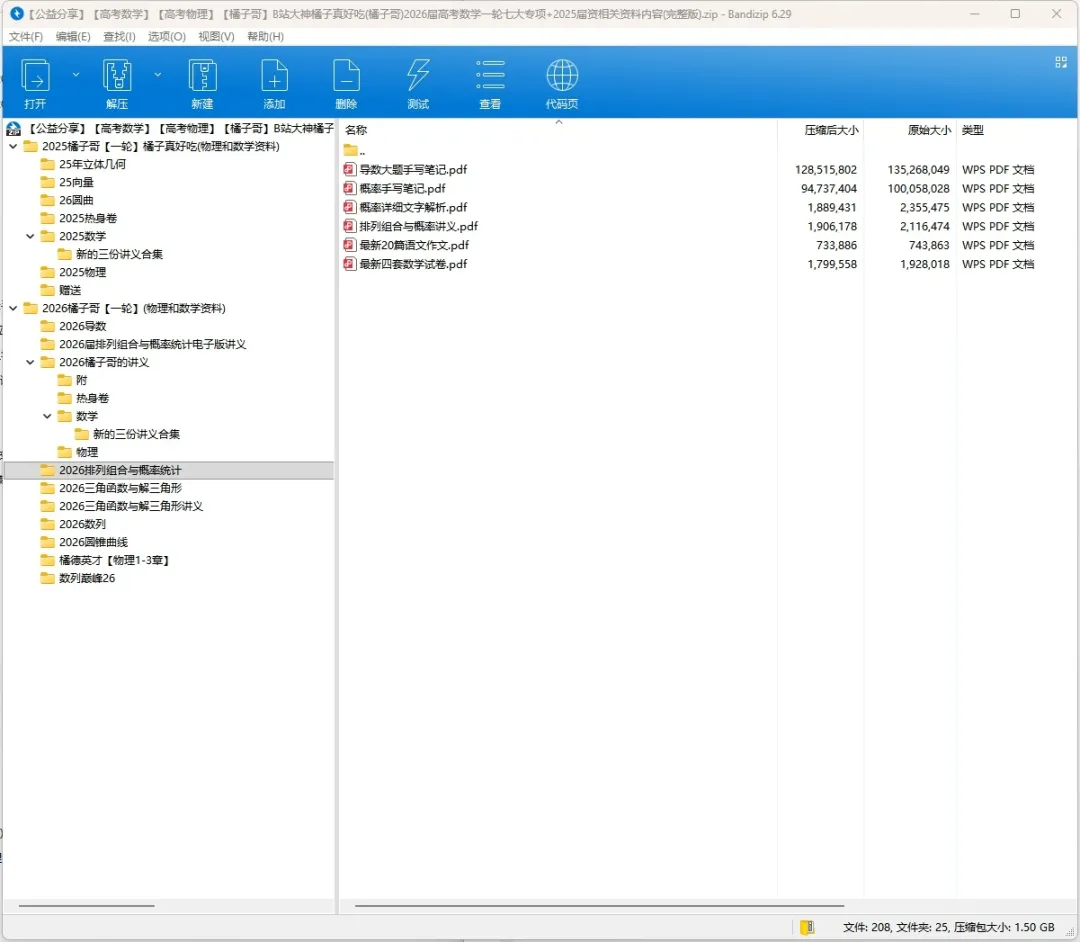
Task: Click PDF icon of 导数大题手写笔记.pdf
Action: pos(350,169)
